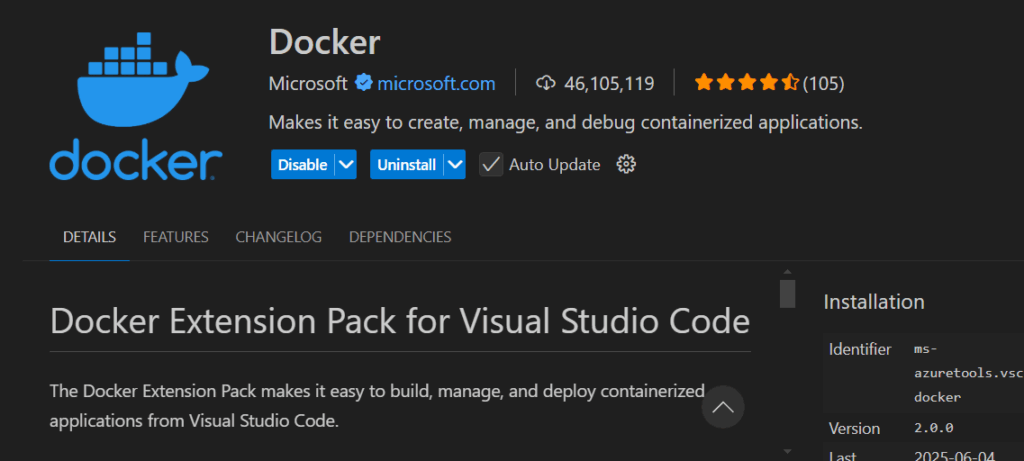This screenshot has height=461, width=1024.
Task: Open the Uninstall dropdown arrow
Action: click(455, 165)
